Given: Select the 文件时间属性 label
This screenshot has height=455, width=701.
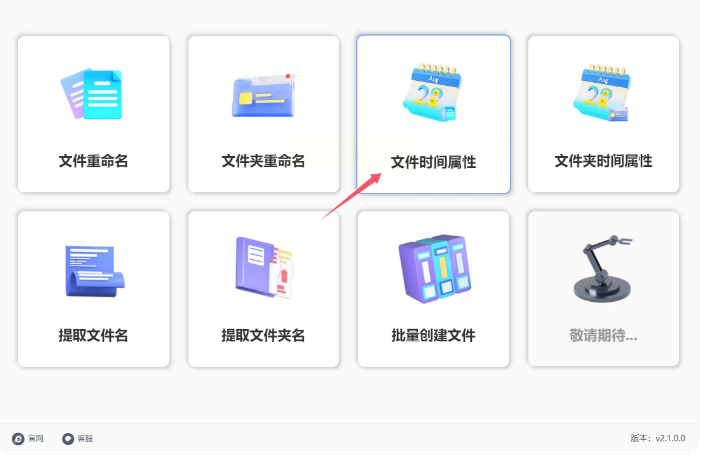Looking at the screenshot, I should click(433, 162).
